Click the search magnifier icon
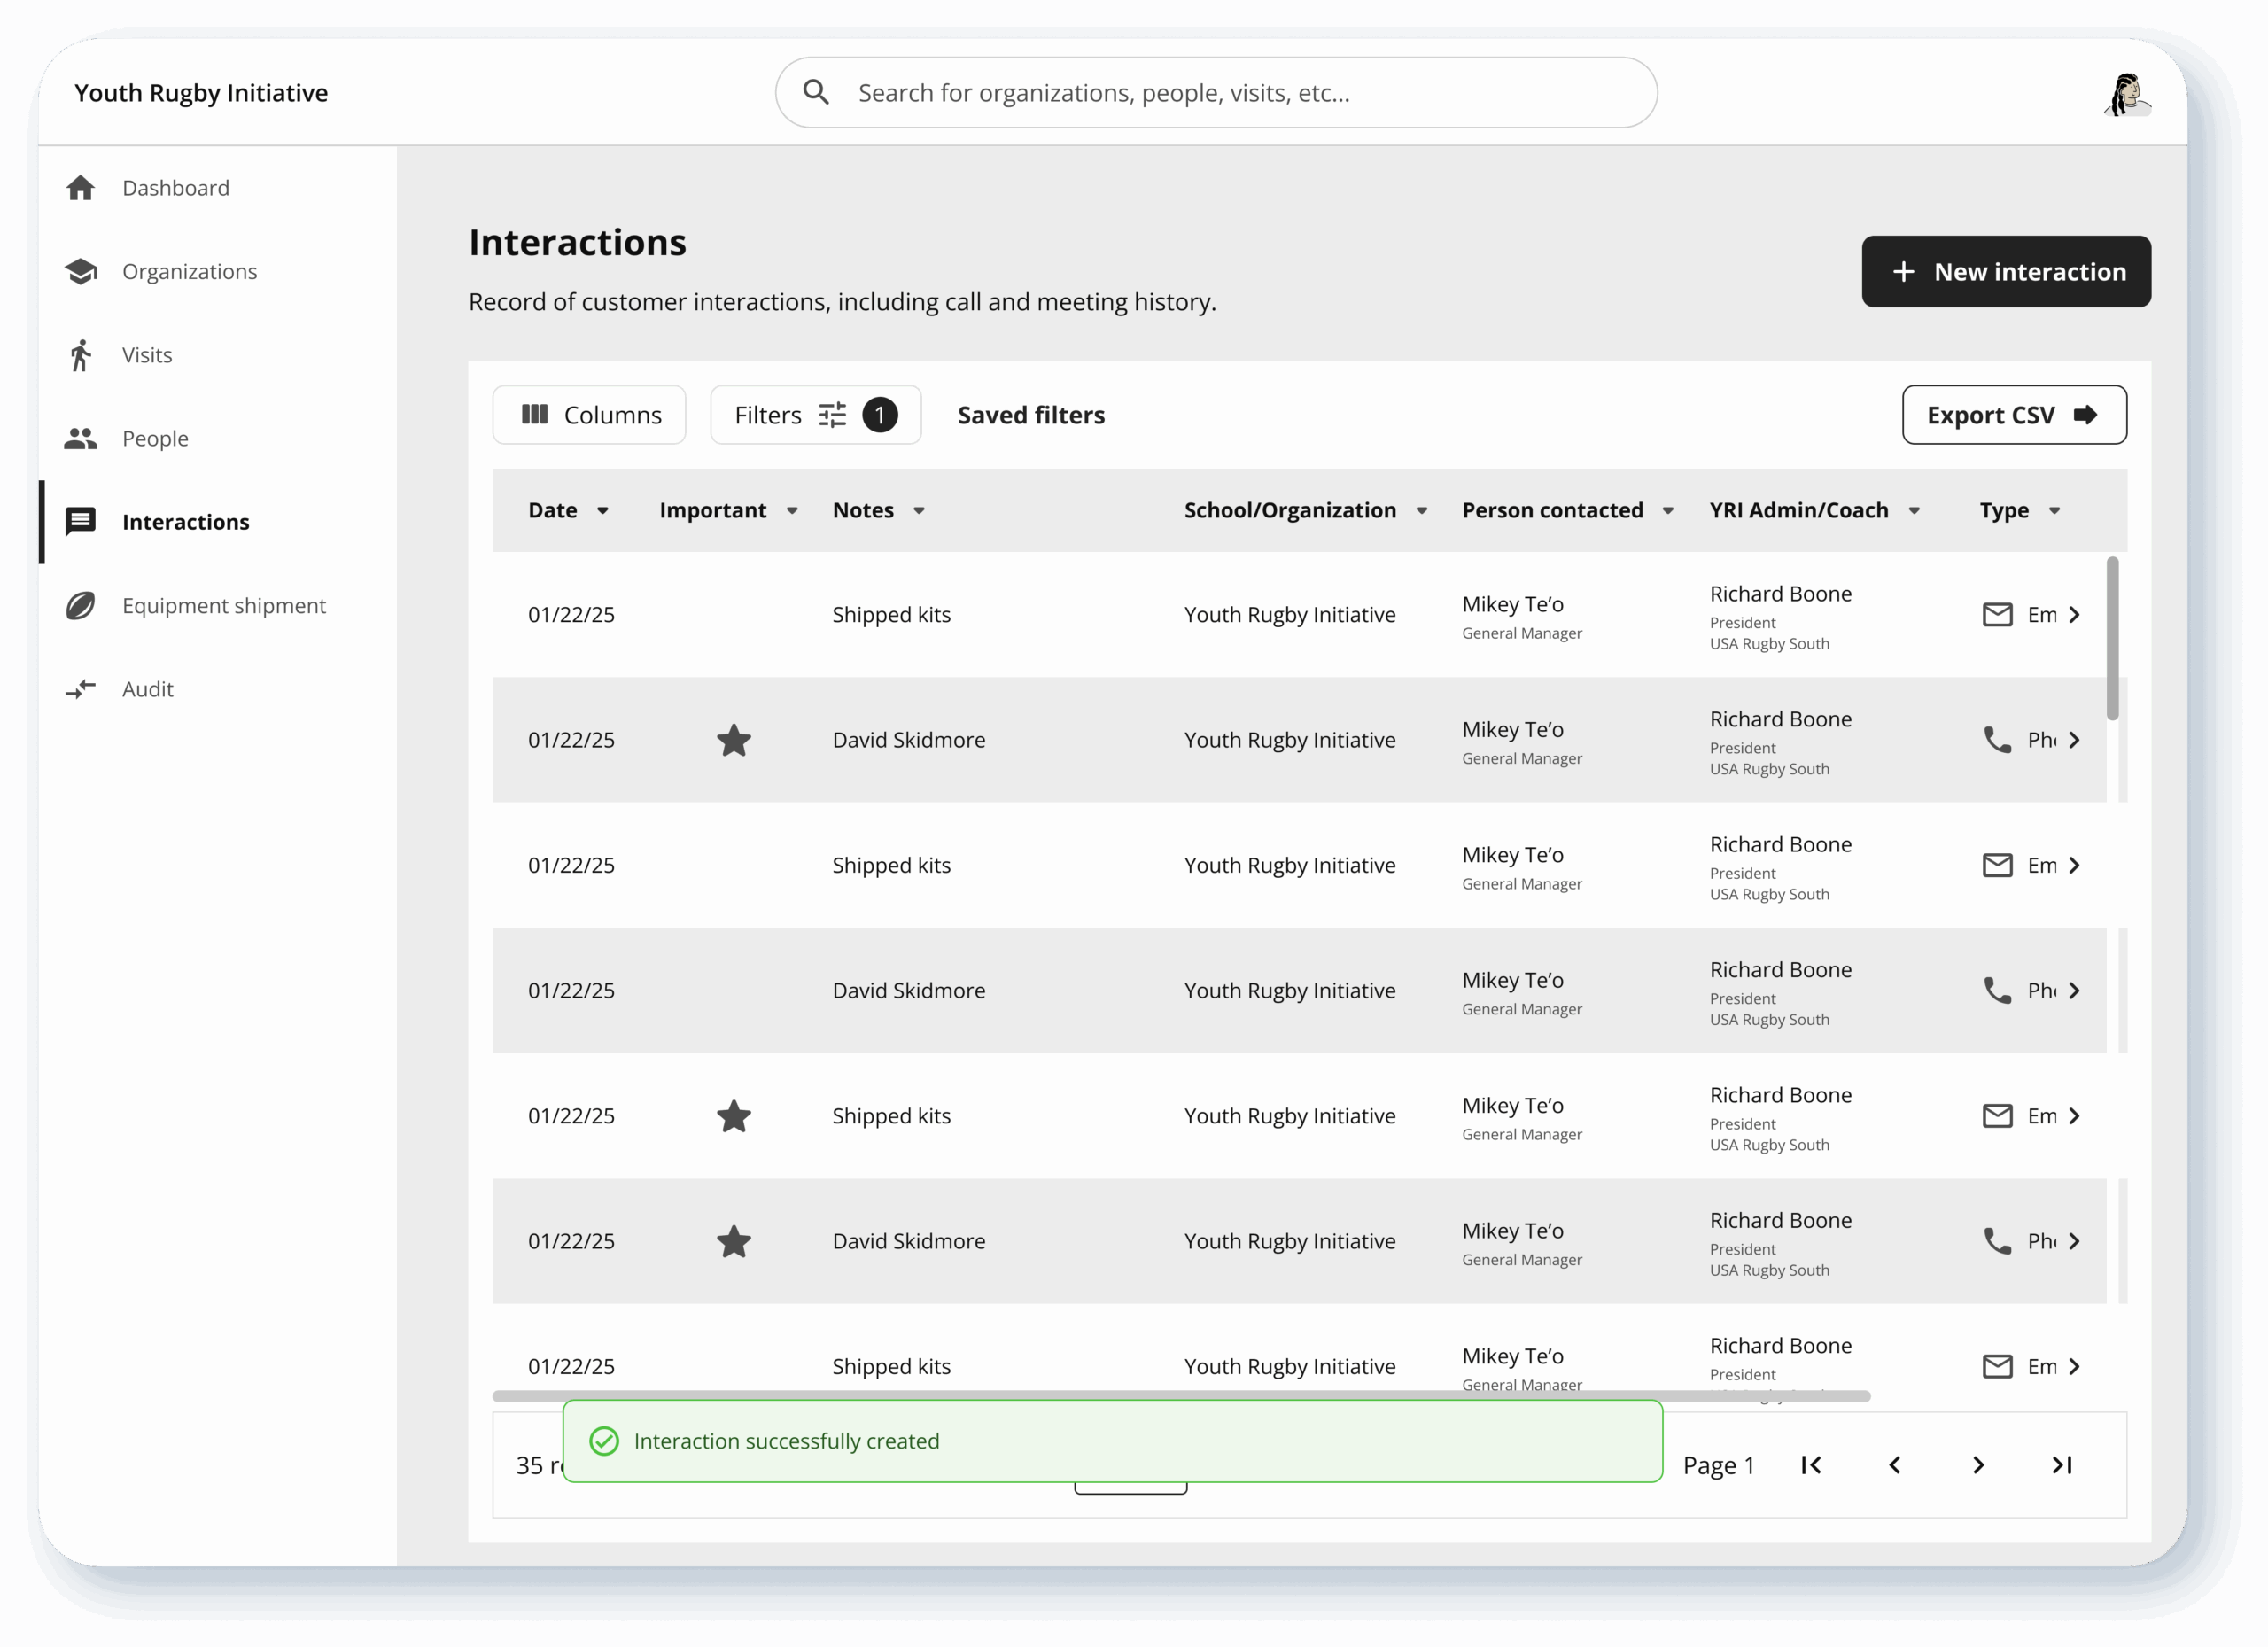 [816, 93]
